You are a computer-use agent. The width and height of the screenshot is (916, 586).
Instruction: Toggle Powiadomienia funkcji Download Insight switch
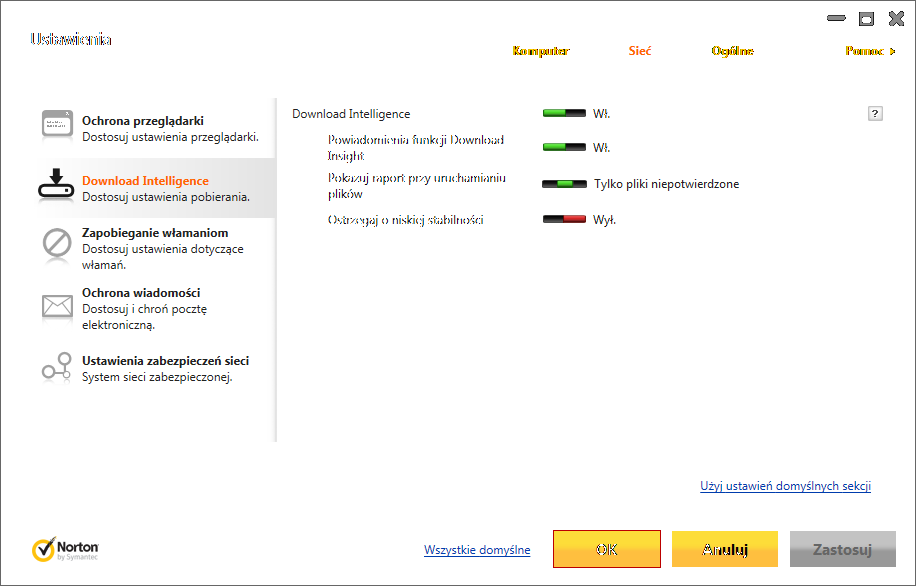[564, 147]
